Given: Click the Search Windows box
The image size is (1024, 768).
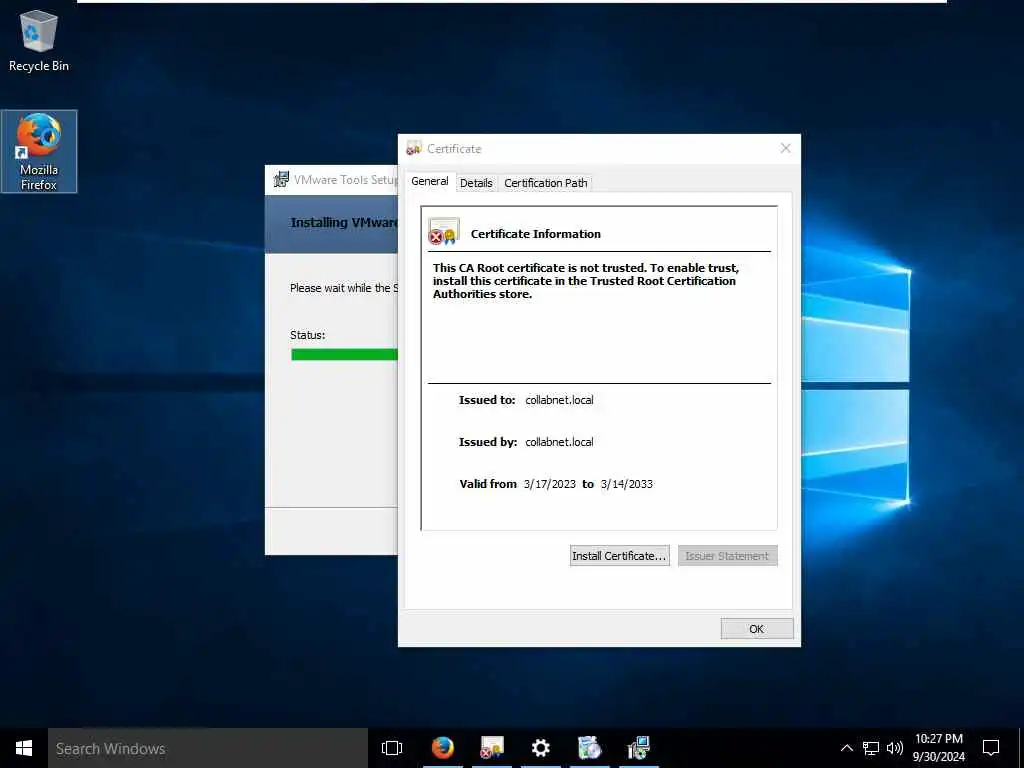Looking at the screenshot, I should 208,748.
